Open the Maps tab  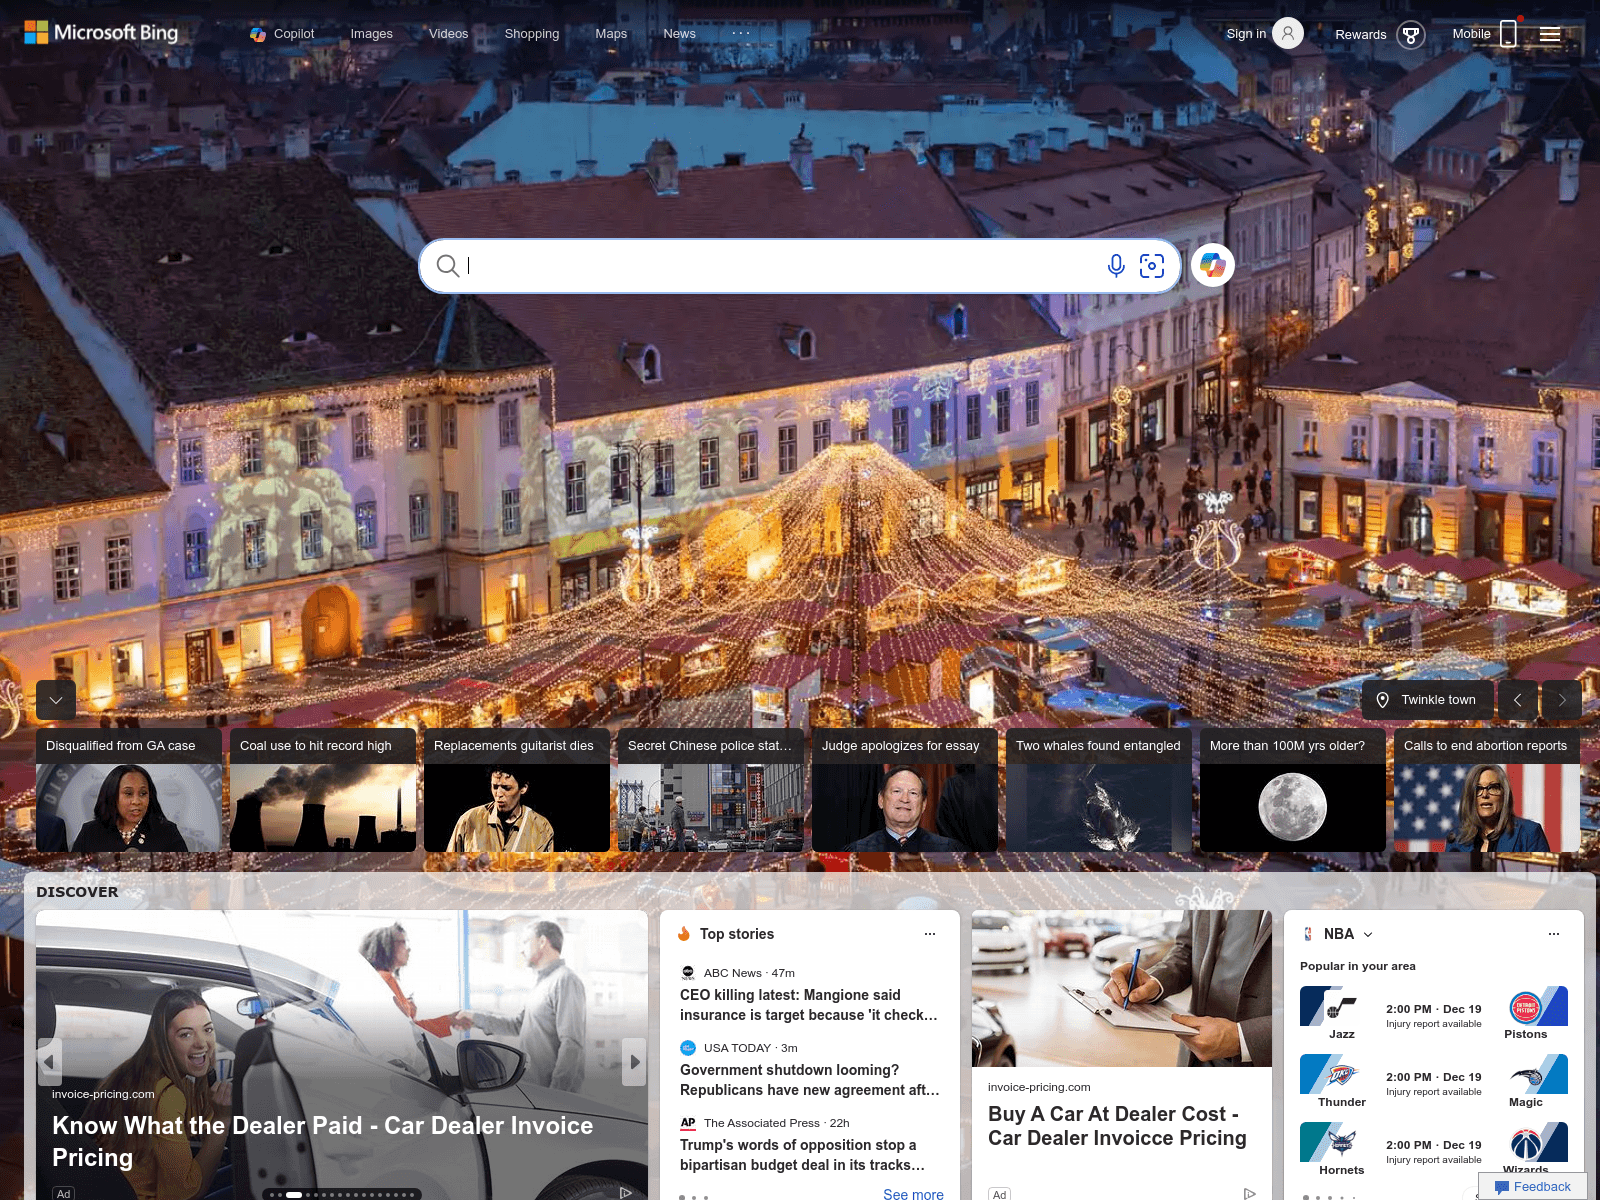click(611, 34)
